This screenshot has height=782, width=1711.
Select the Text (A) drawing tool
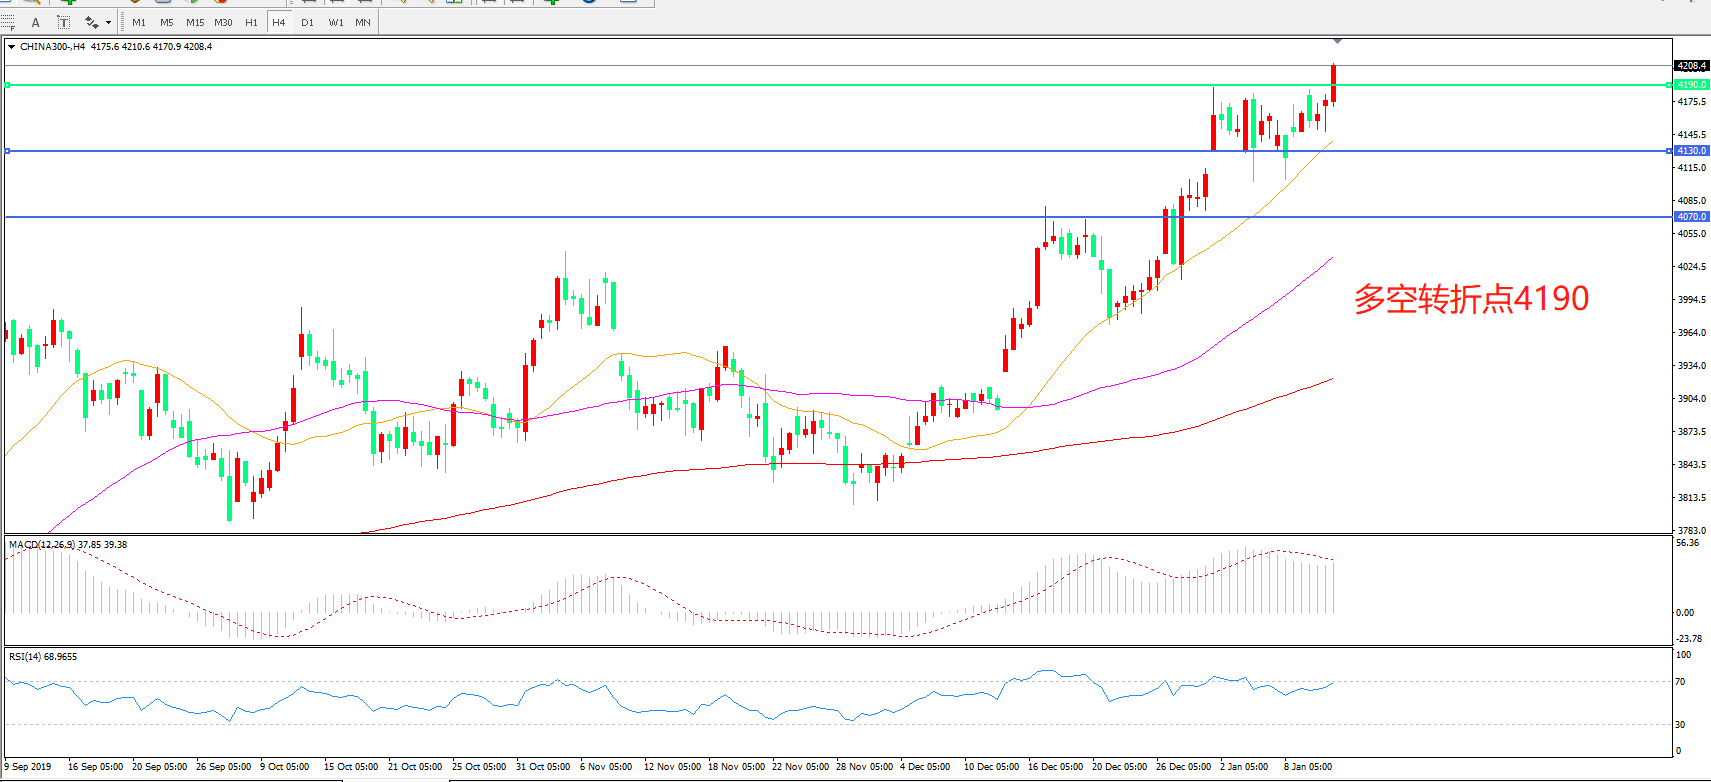(x=36, y=22)
